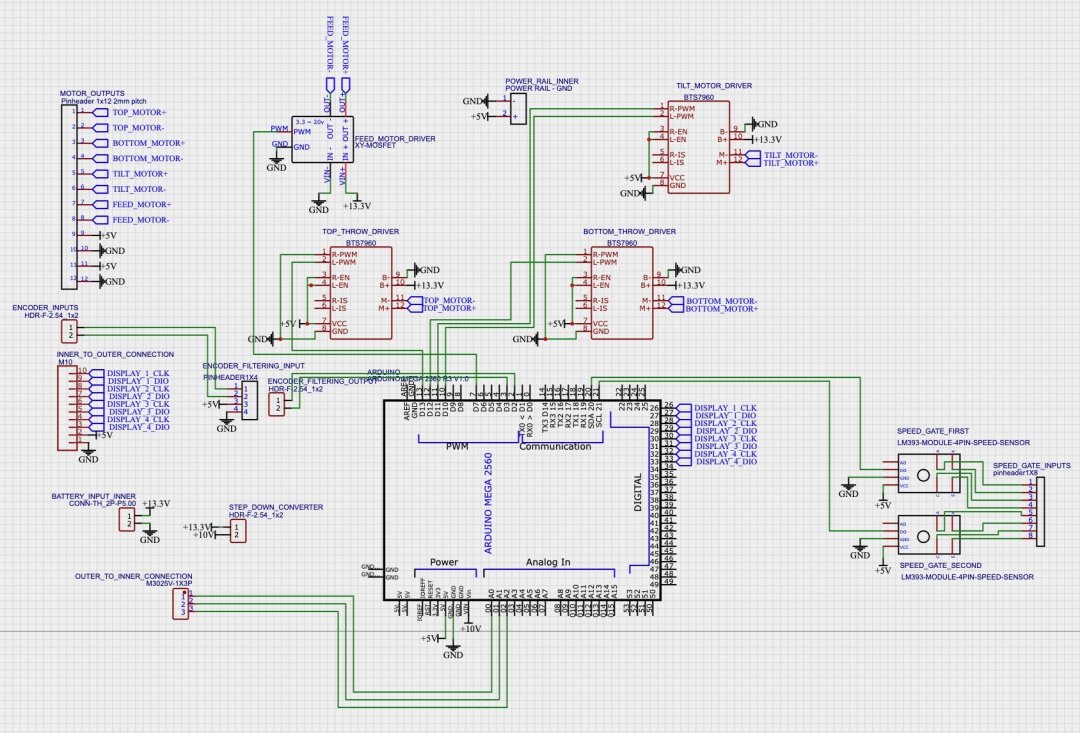Select the ENCODER_INPUTS 2-pin header symbol

pos(69,331)
